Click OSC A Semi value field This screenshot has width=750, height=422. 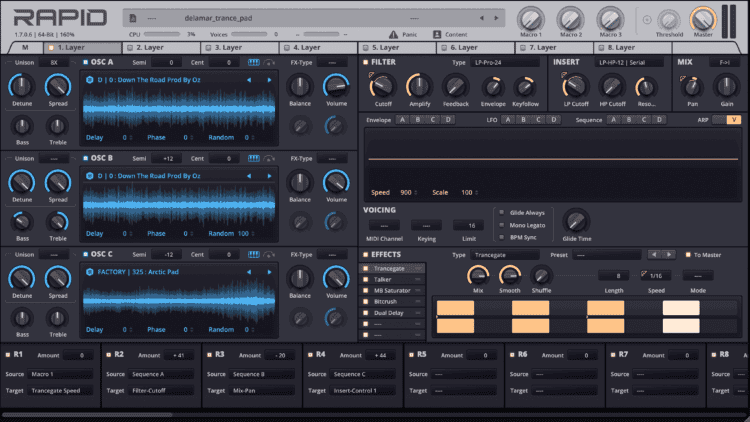pos(165,62)
